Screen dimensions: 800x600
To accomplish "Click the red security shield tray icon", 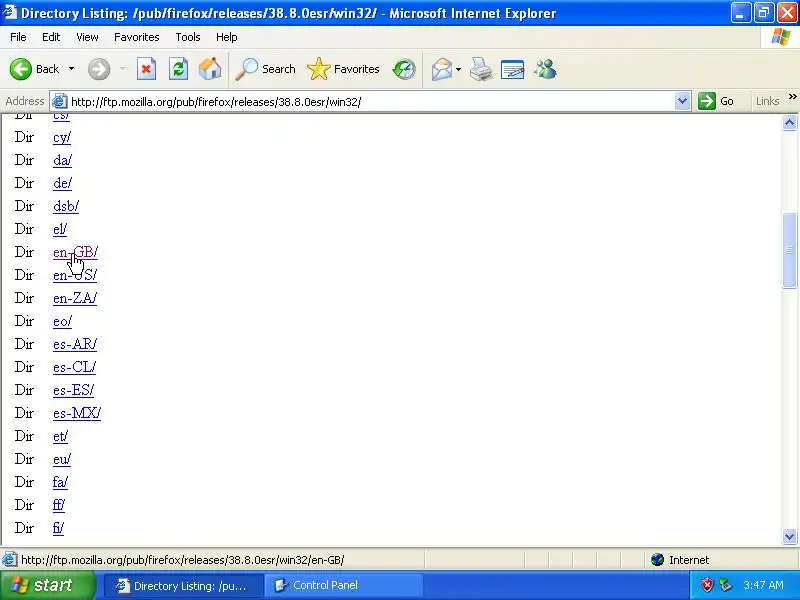I will pyautogui.click(x=707, y=585).
